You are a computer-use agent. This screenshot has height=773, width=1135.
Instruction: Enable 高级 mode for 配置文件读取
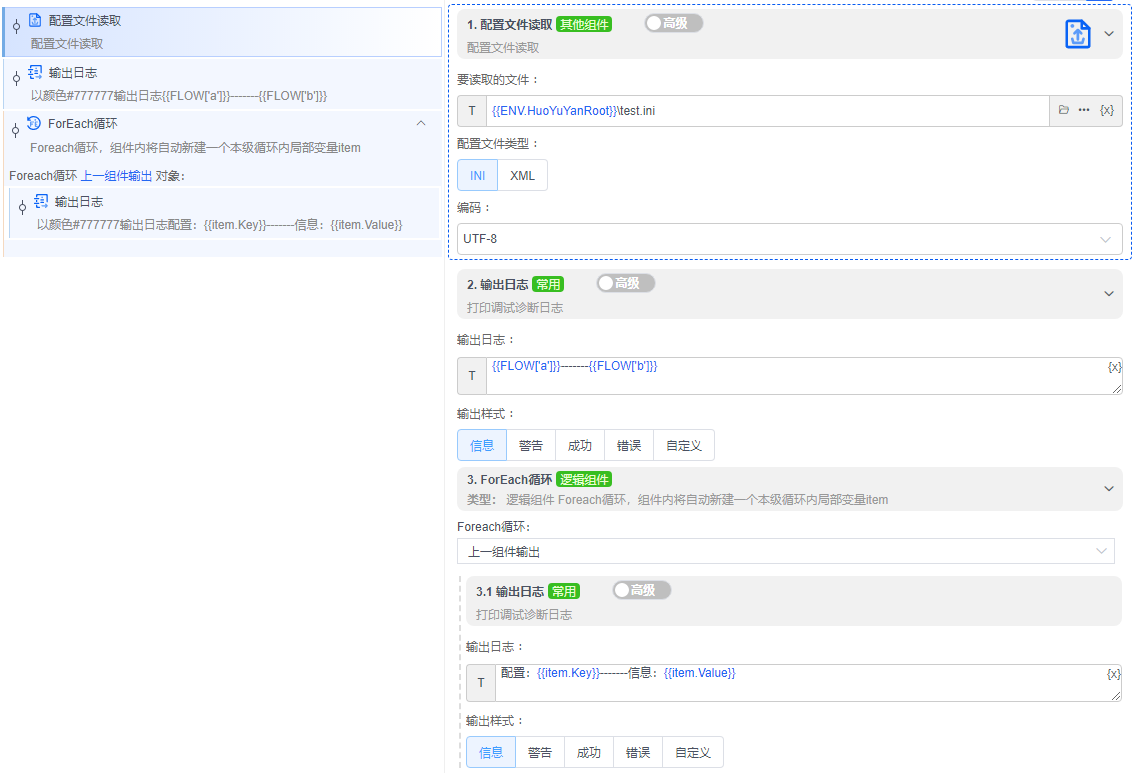point(671,23)
